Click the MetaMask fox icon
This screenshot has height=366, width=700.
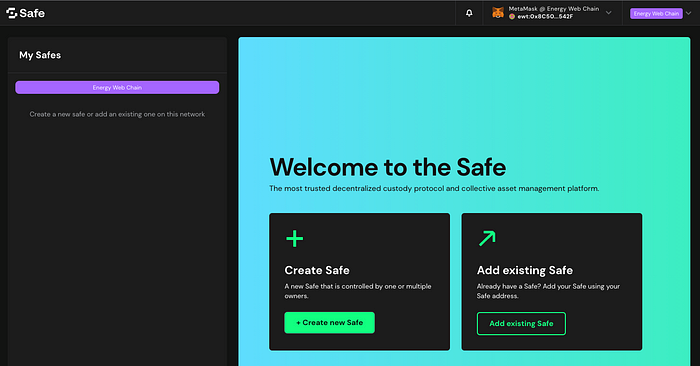point(498,12)
